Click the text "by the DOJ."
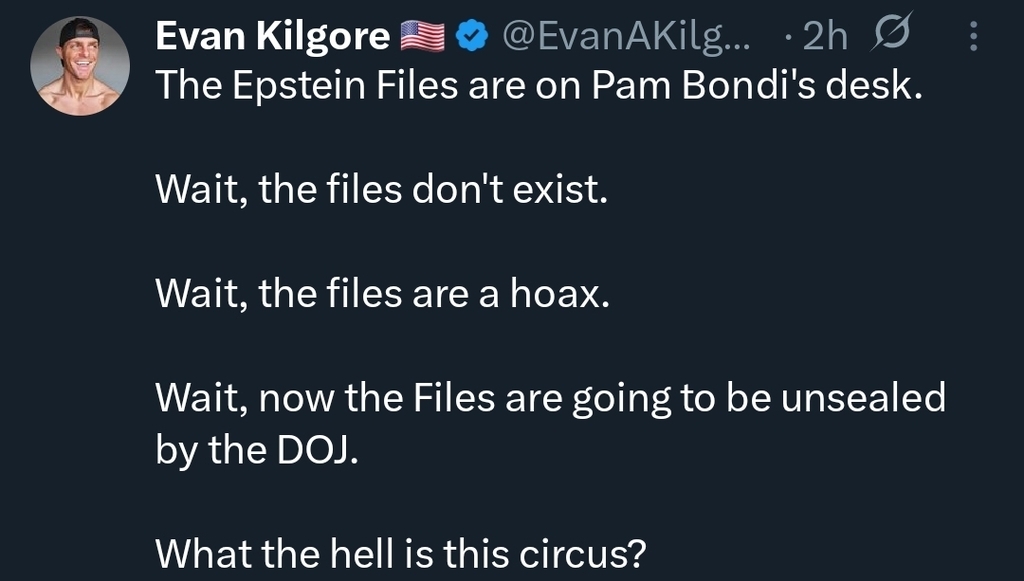Screen dimensions: 1024x581 257,449
